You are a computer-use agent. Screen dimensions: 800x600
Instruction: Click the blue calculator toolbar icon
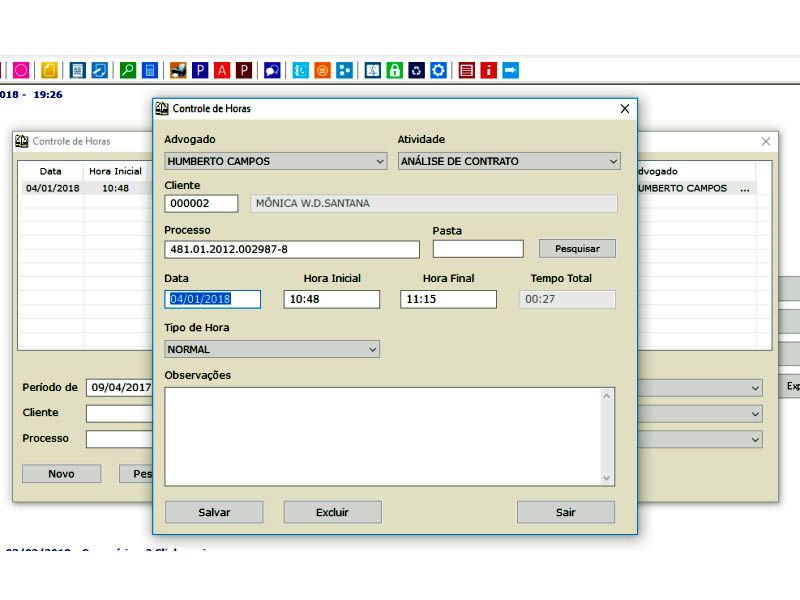149,71
